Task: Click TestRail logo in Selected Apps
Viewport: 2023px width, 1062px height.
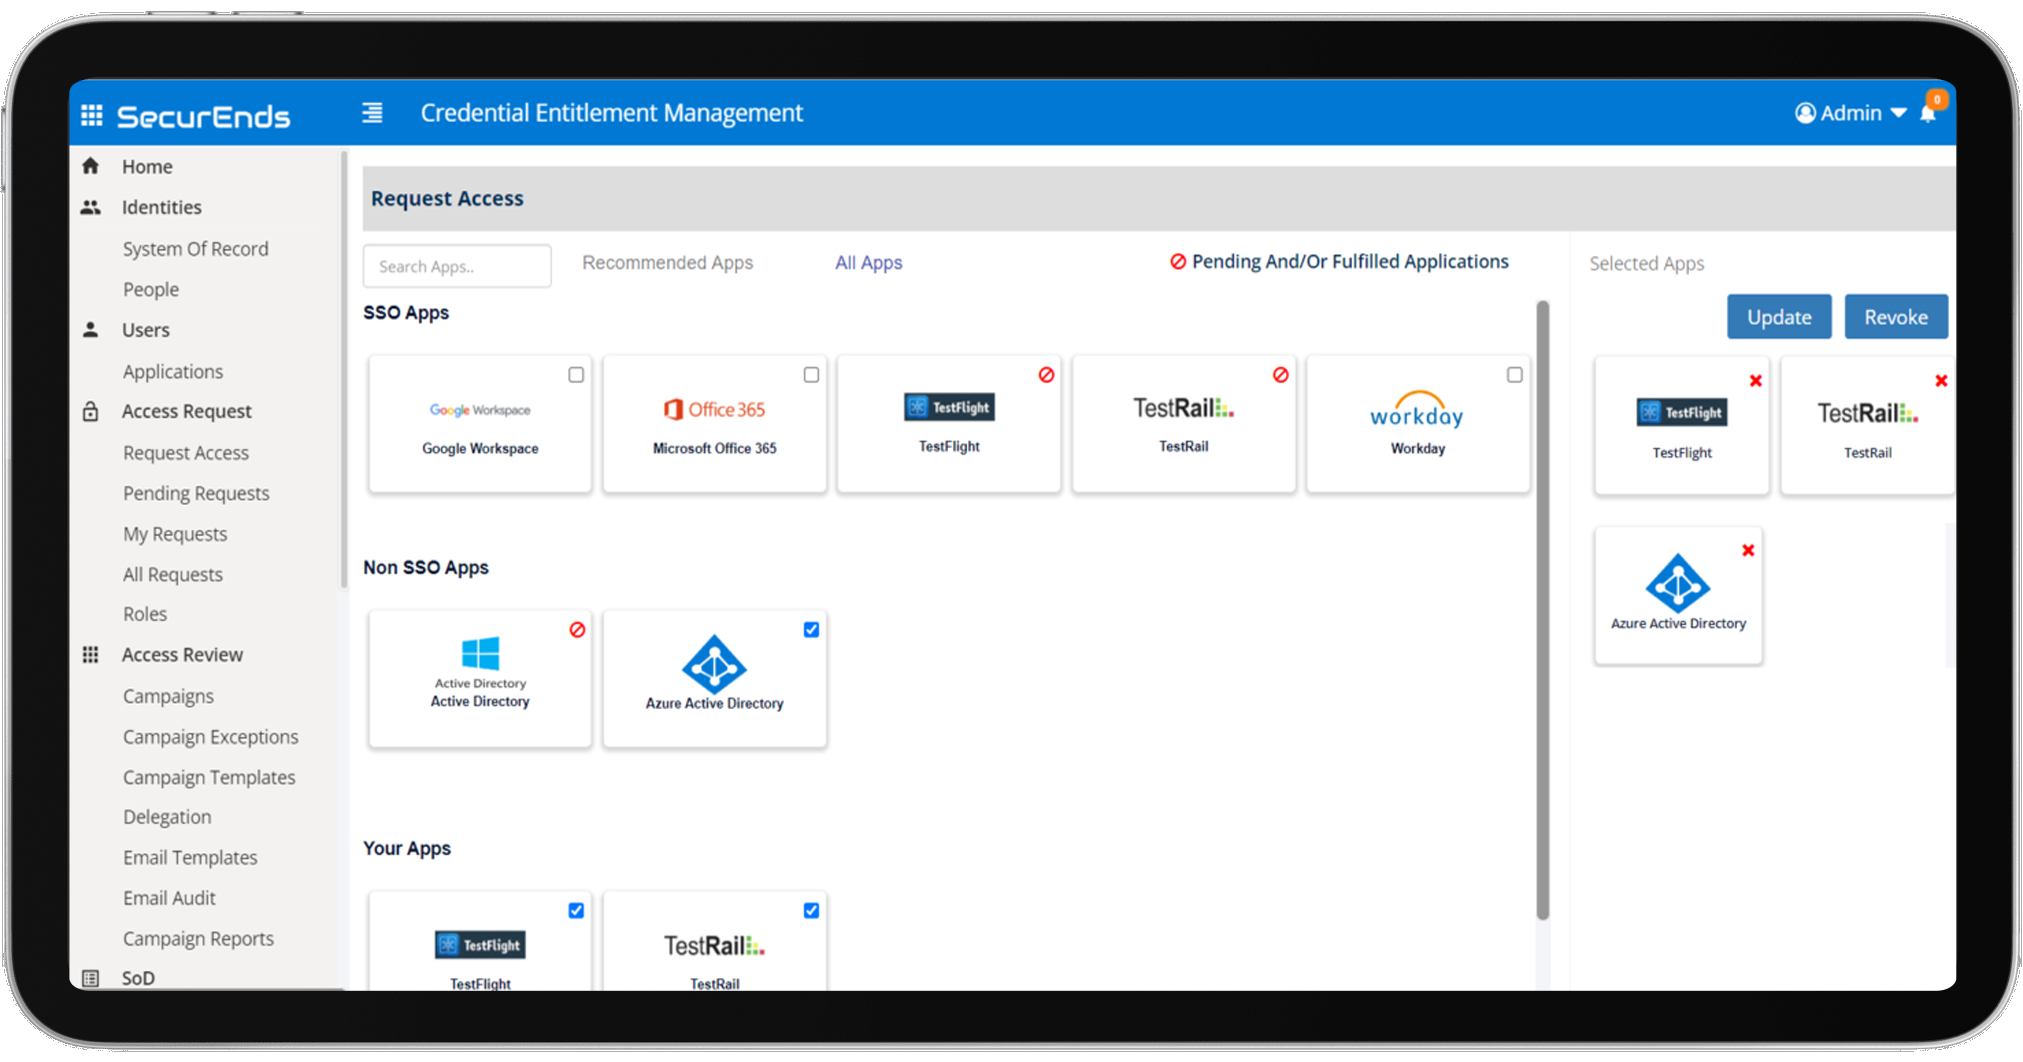Action: [x=1867, y=413]
